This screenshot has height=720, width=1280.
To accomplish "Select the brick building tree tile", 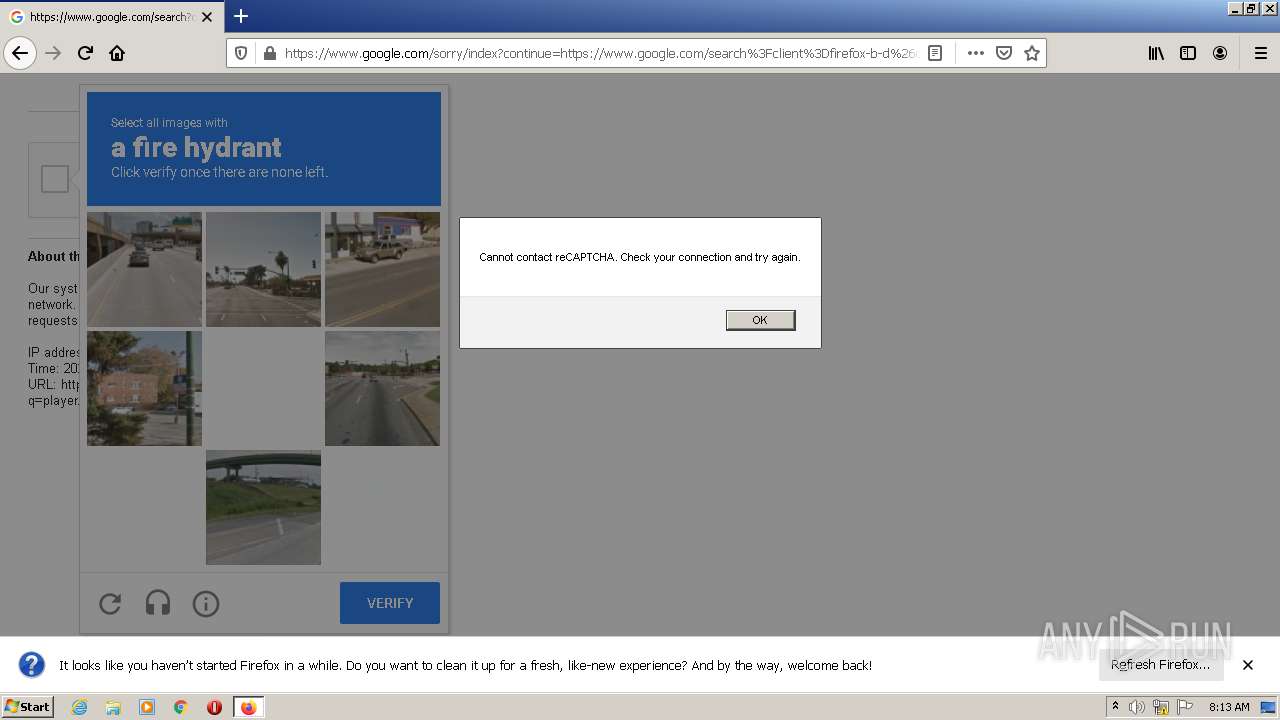I will click(144, 388).
